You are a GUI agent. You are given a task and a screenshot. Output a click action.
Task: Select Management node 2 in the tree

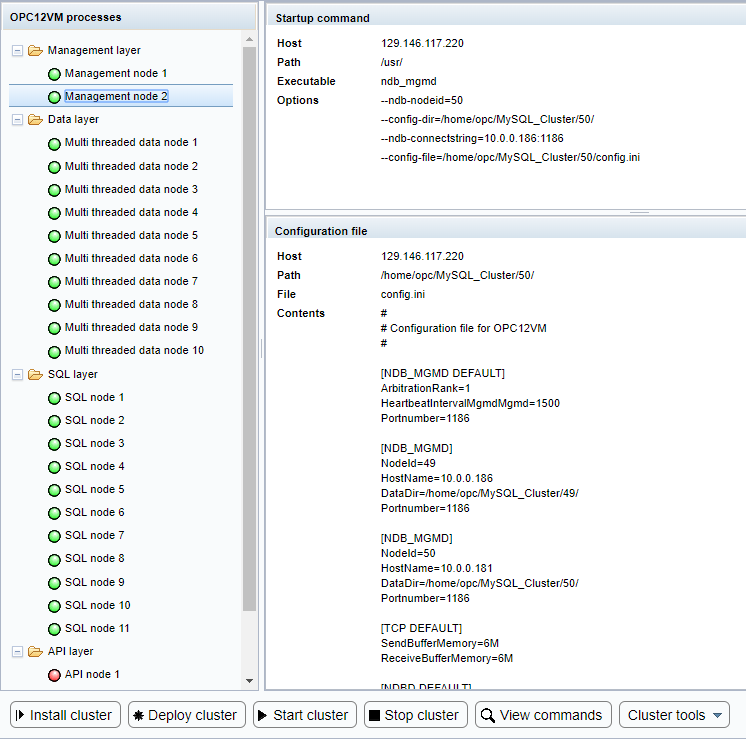tap(116, 96)
